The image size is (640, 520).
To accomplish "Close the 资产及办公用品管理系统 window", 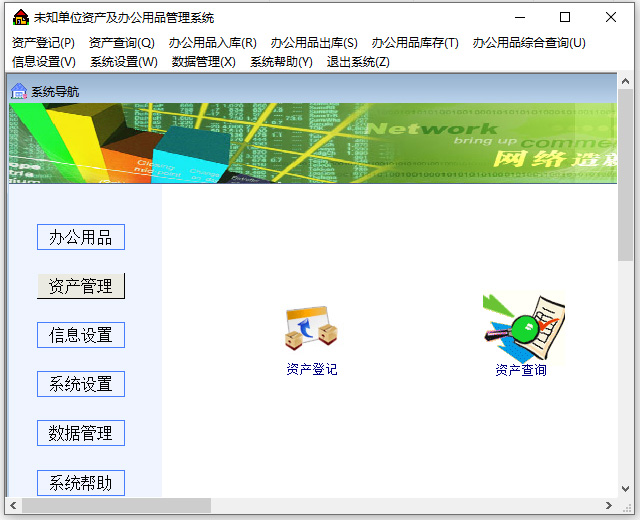I will tap(611, 17).
